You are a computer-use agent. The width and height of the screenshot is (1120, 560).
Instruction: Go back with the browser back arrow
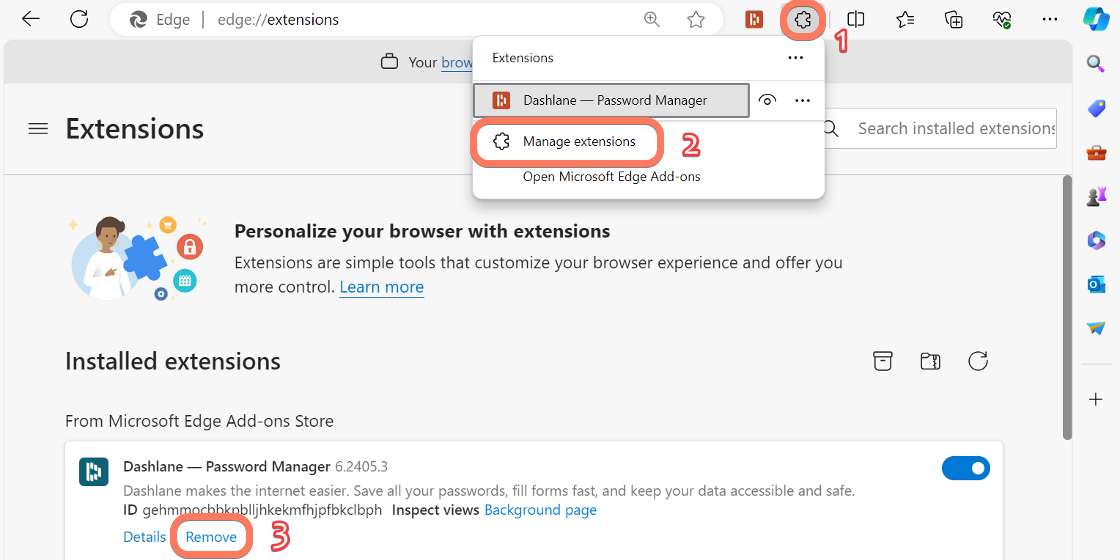[x=31, y=19]
